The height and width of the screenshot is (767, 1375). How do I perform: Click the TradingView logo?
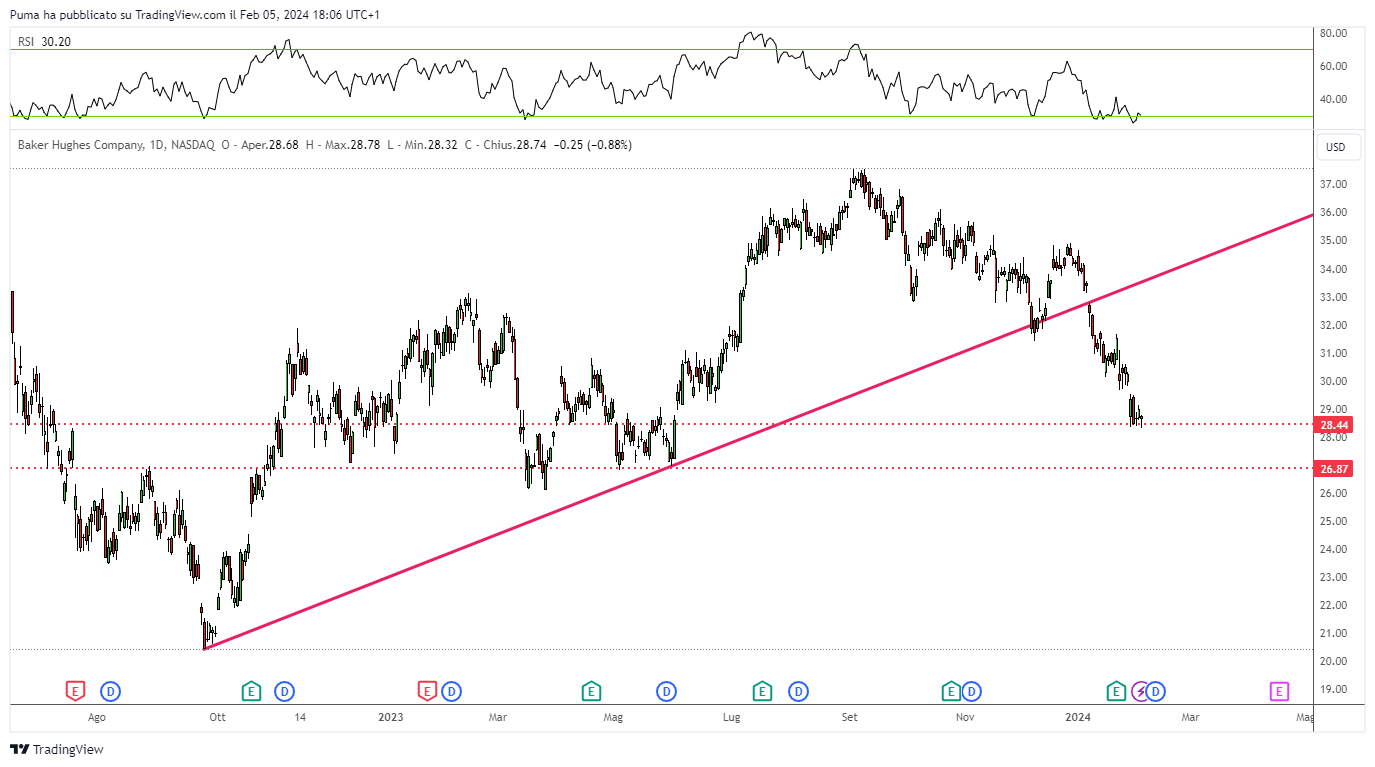(57, 749)
